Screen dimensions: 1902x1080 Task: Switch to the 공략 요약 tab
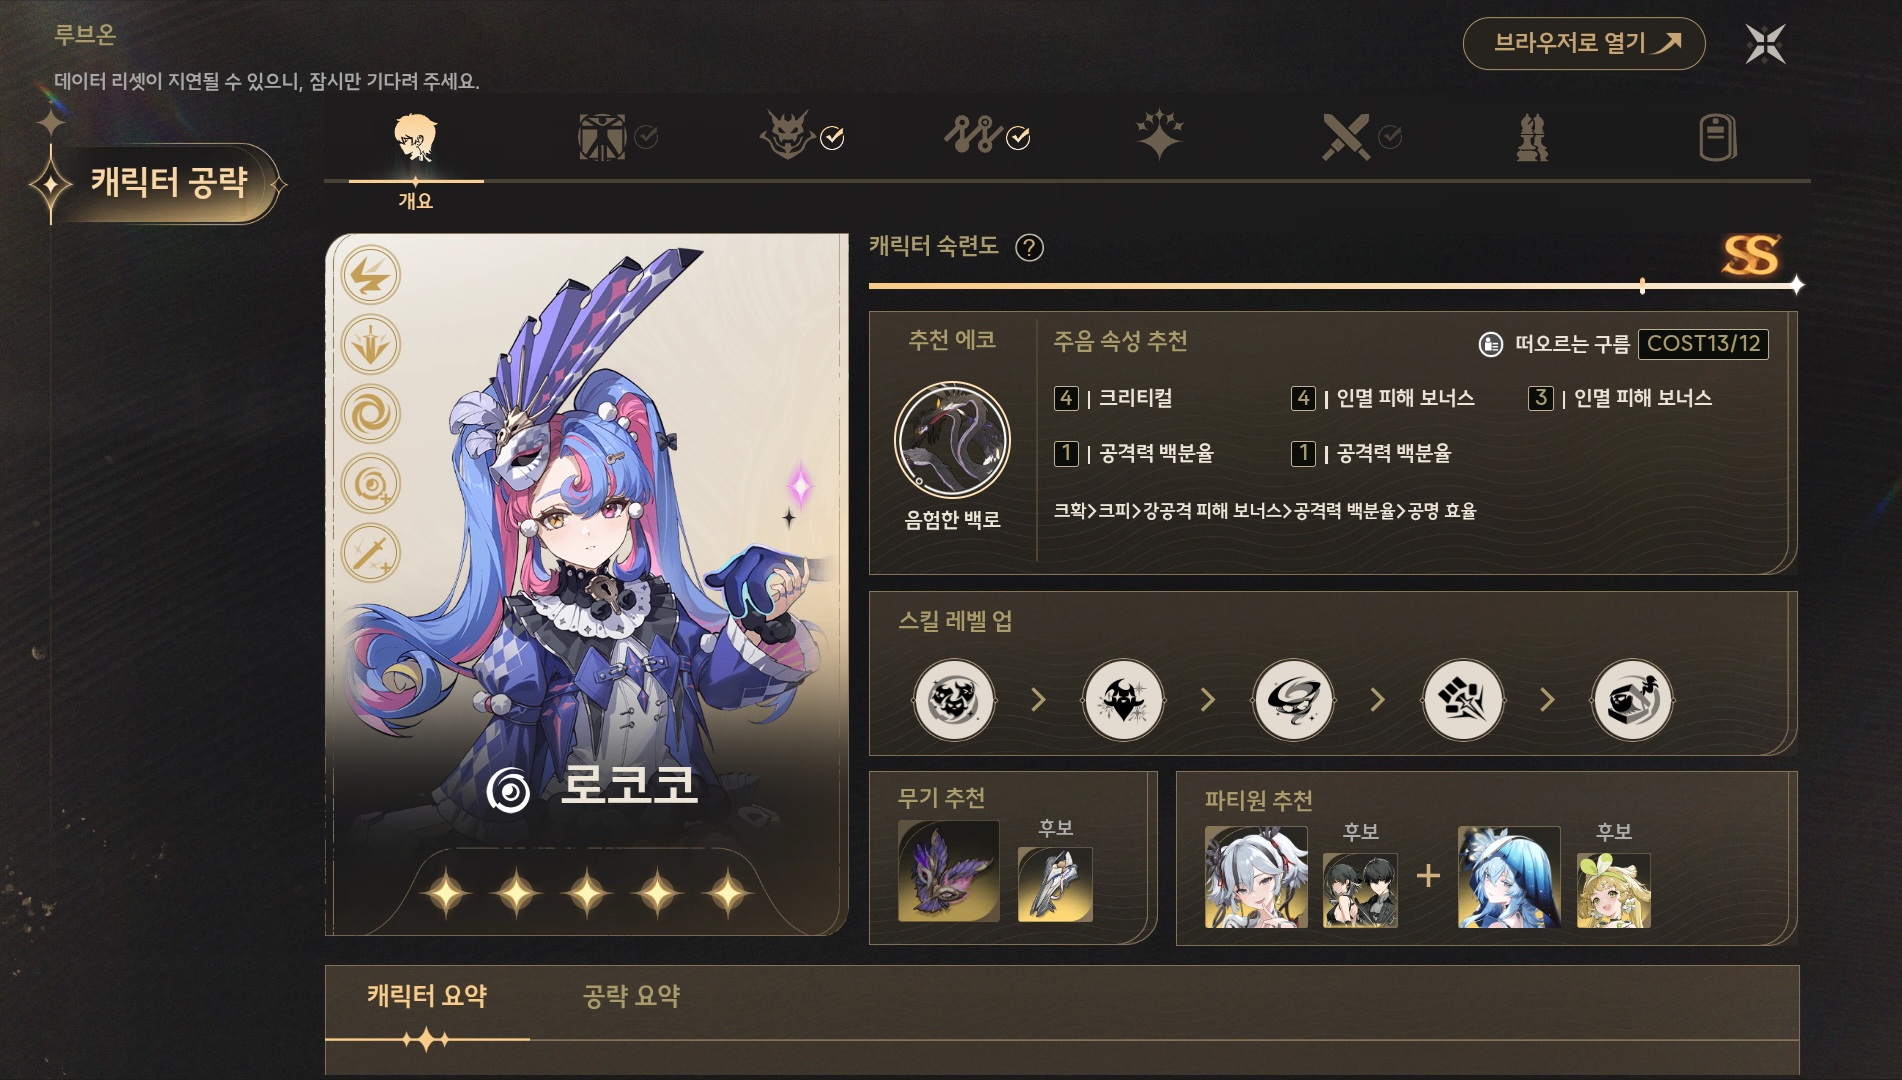point(631,996)
